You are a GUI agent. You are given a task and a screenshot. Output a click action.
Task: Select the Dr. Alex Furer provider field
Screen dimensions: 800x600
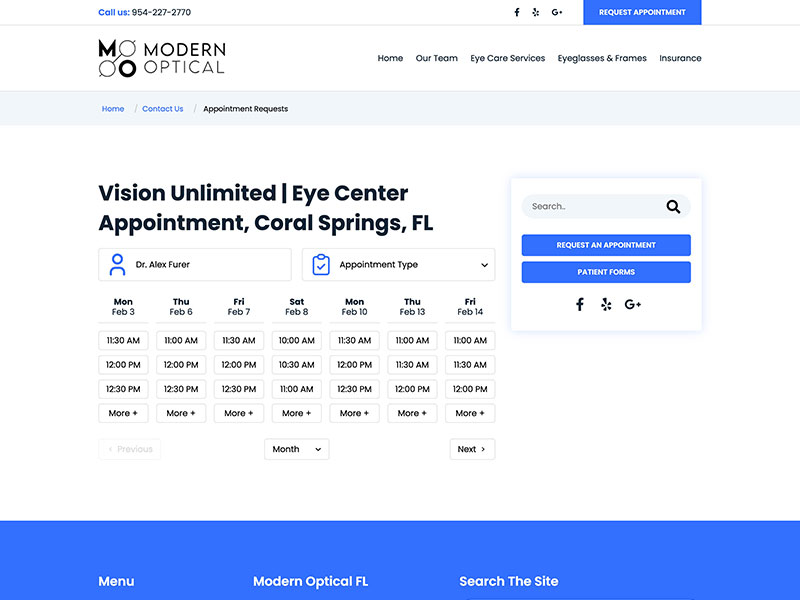tap(195, 265)
